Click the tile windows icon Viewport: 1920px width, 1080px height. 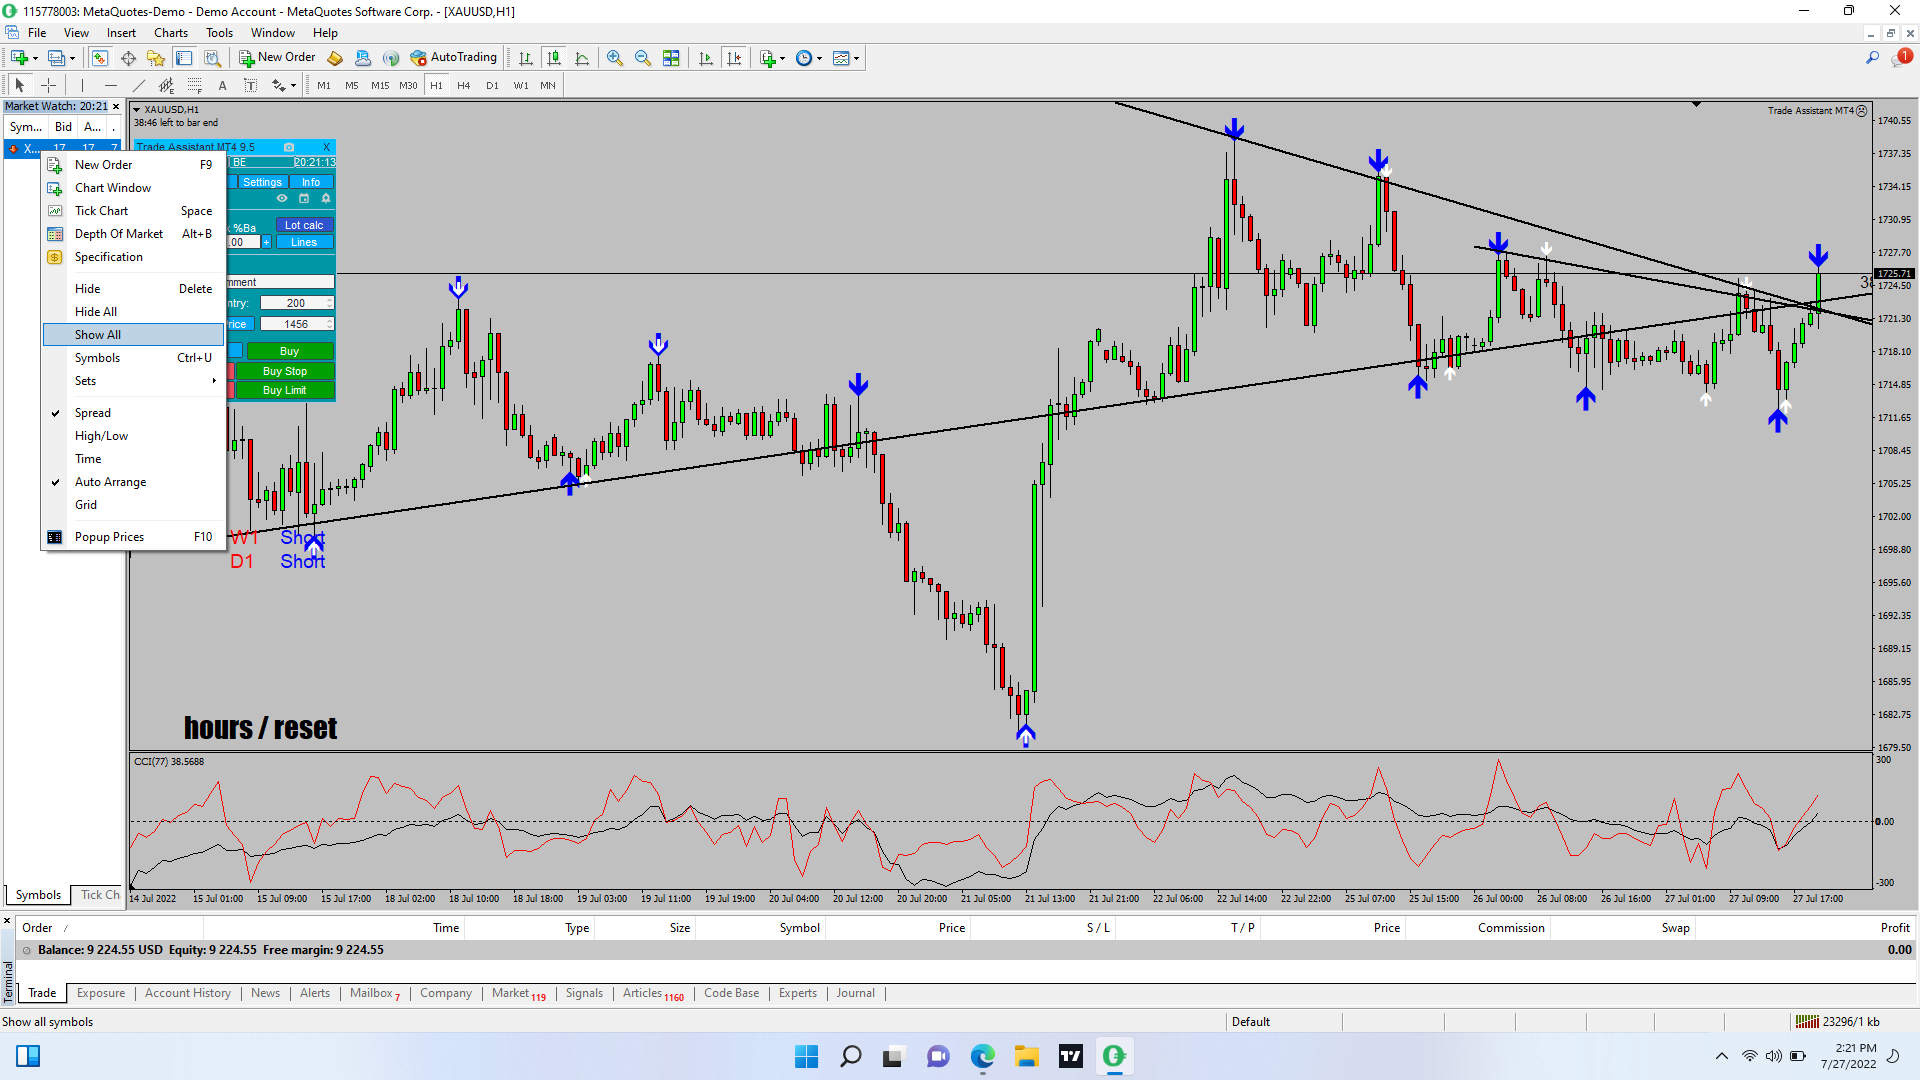coord(671,58)
